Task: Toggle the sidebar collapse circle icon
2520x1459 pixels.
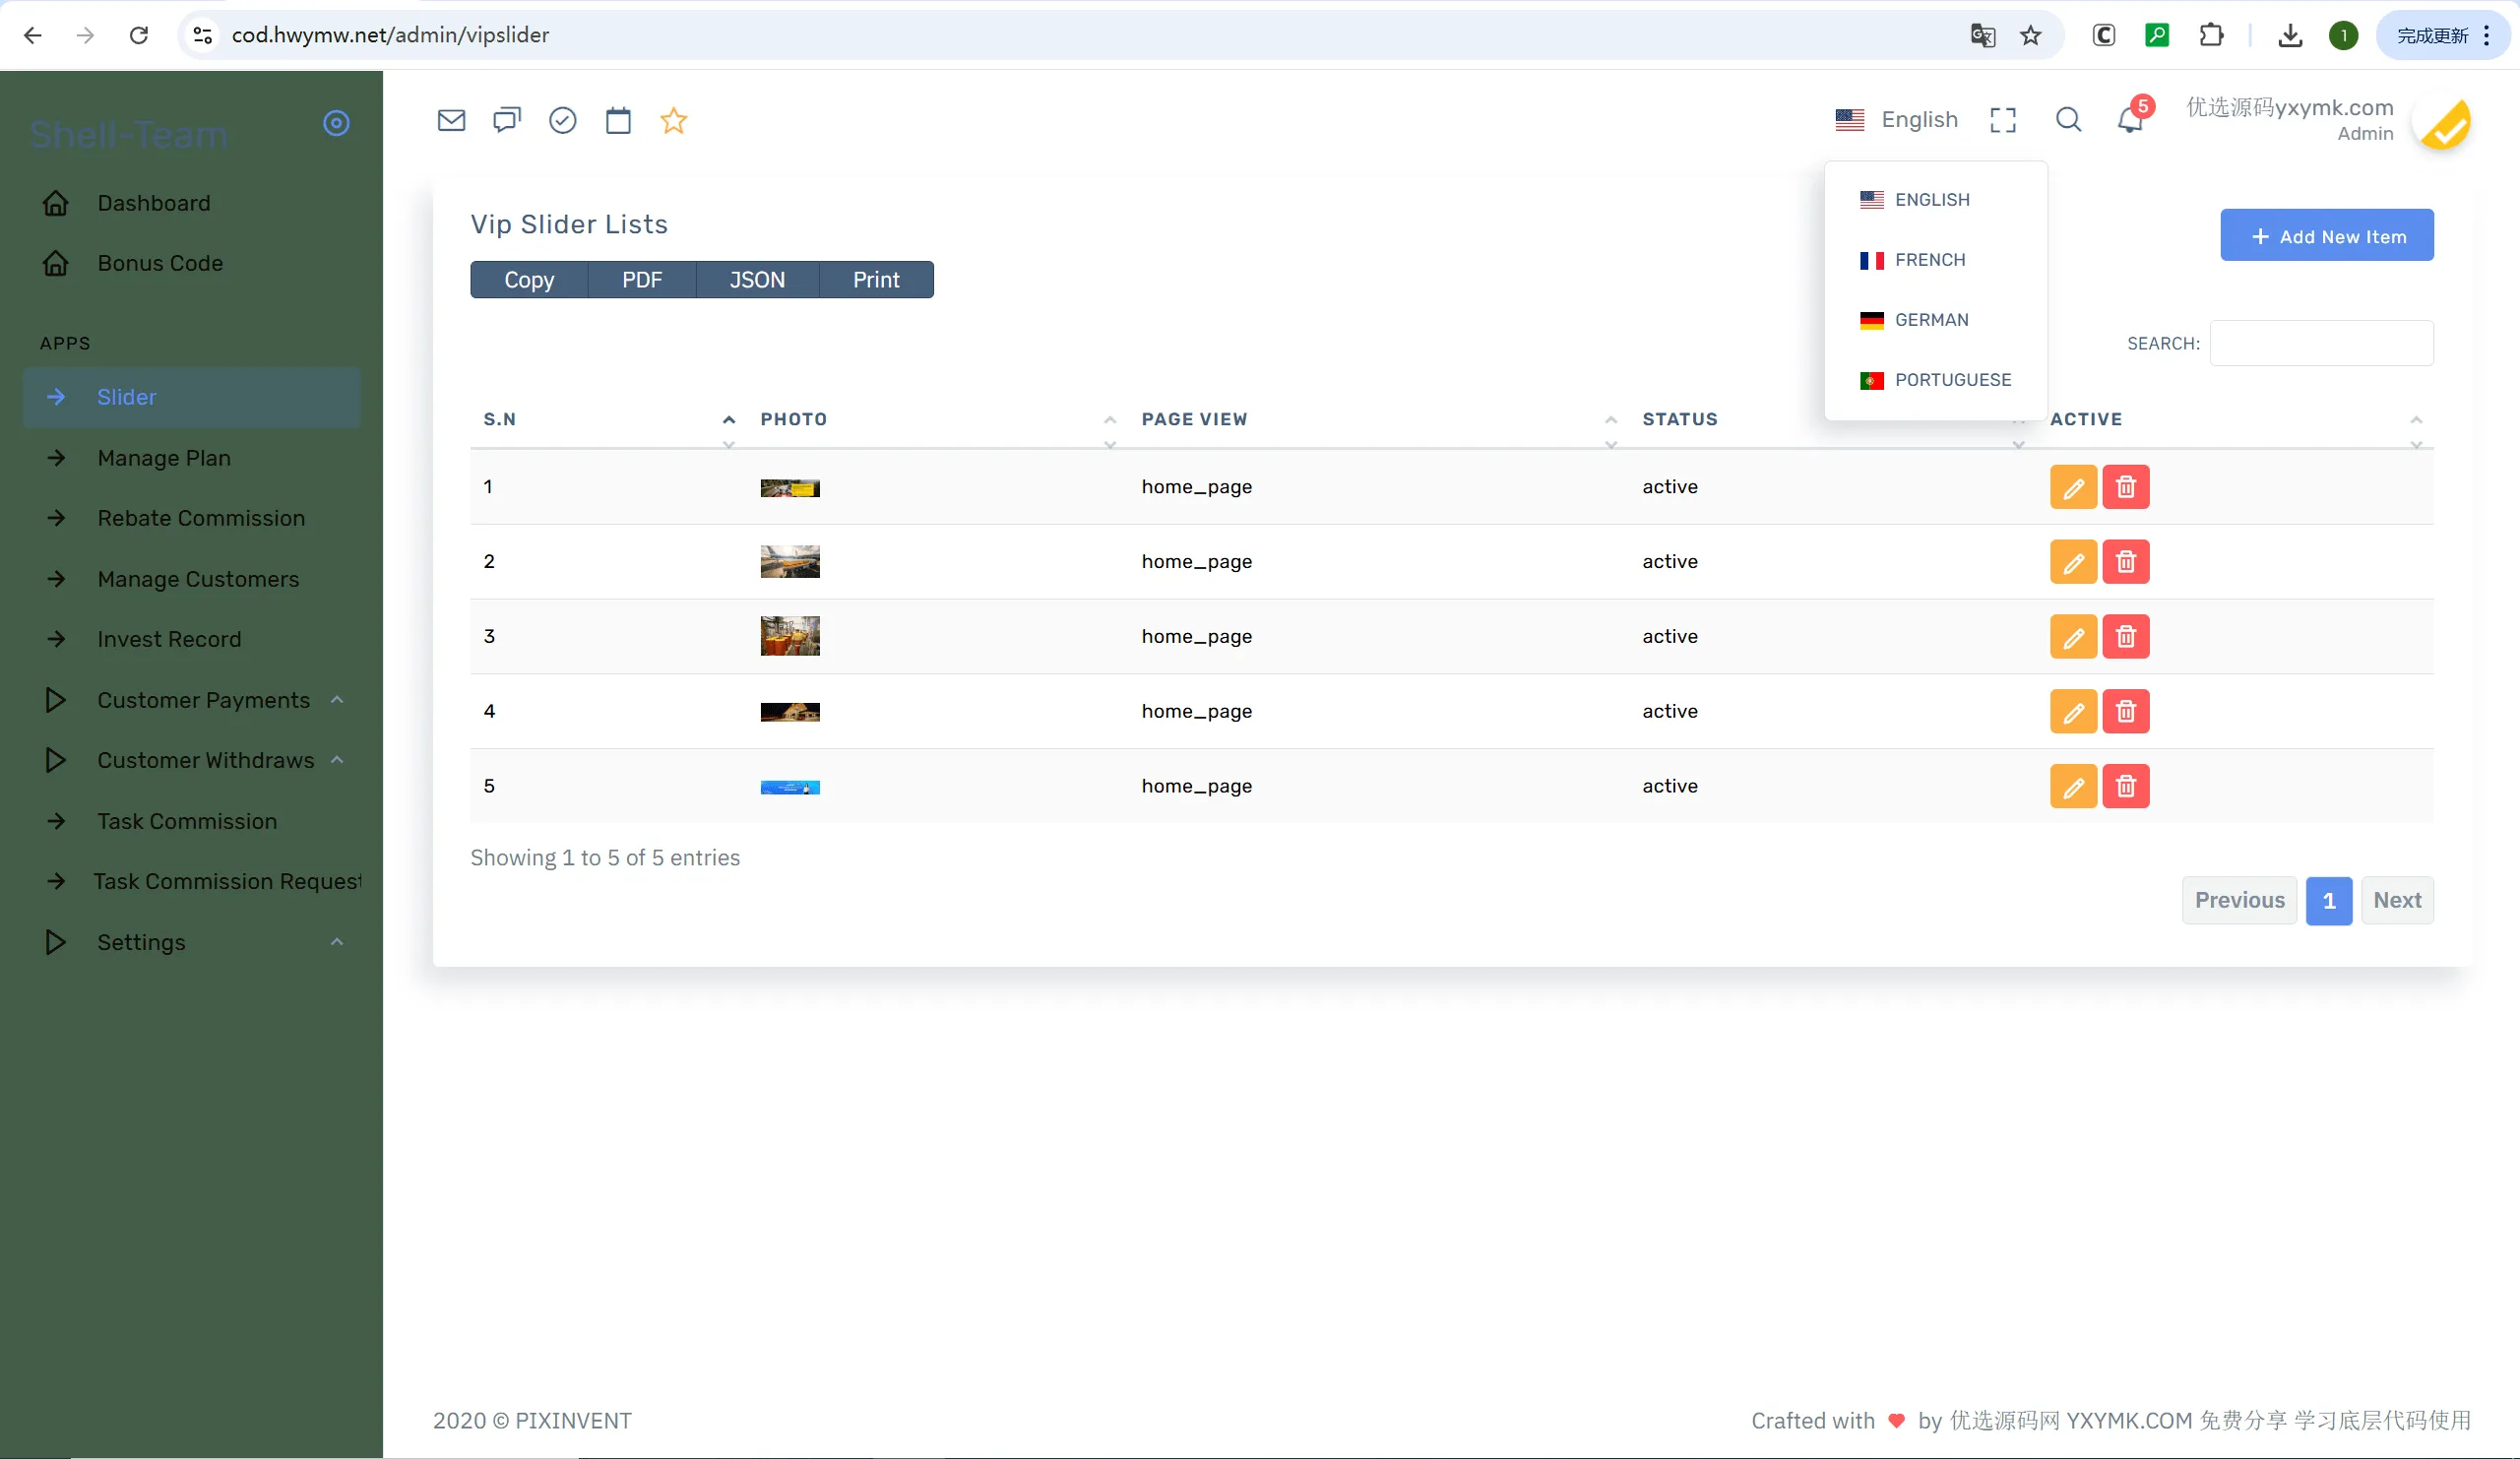Action: click(336, 123)
